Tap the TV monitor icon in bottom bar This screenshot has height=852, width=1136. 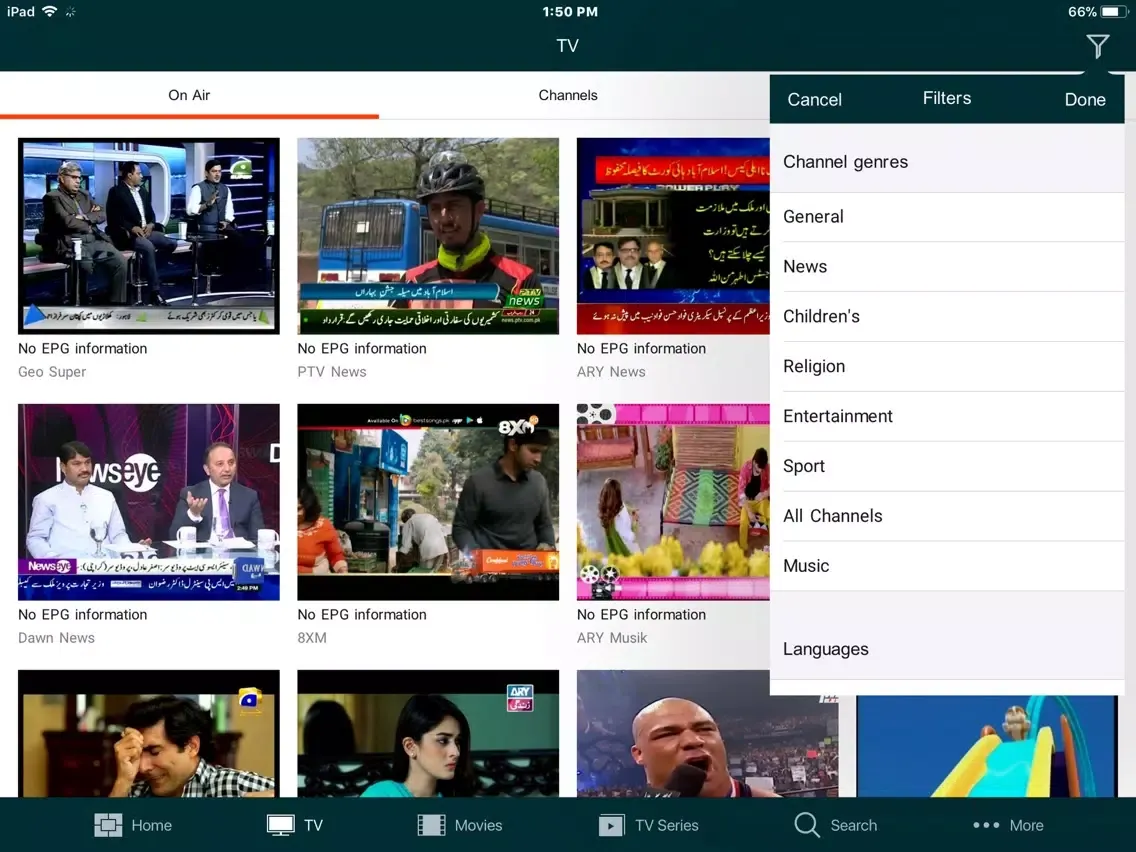[x=280, y=824]
